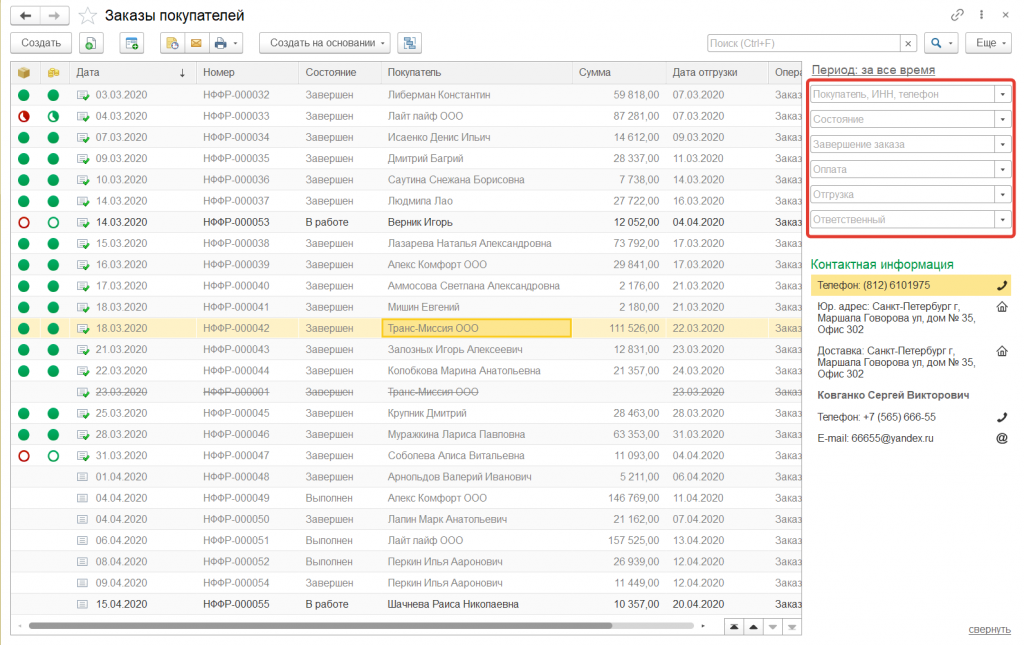Click phone icon next to (812) 6101975
Viewport: 1024px width, 645px height.
click(1002, 285)
